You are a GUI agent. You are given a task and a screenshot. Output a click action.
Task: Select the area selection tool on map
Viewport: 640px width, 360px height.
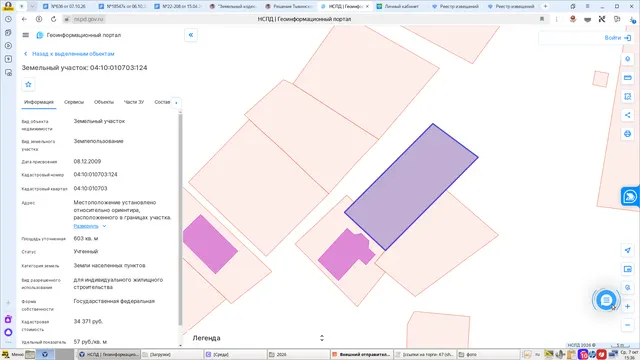(628, 96)
